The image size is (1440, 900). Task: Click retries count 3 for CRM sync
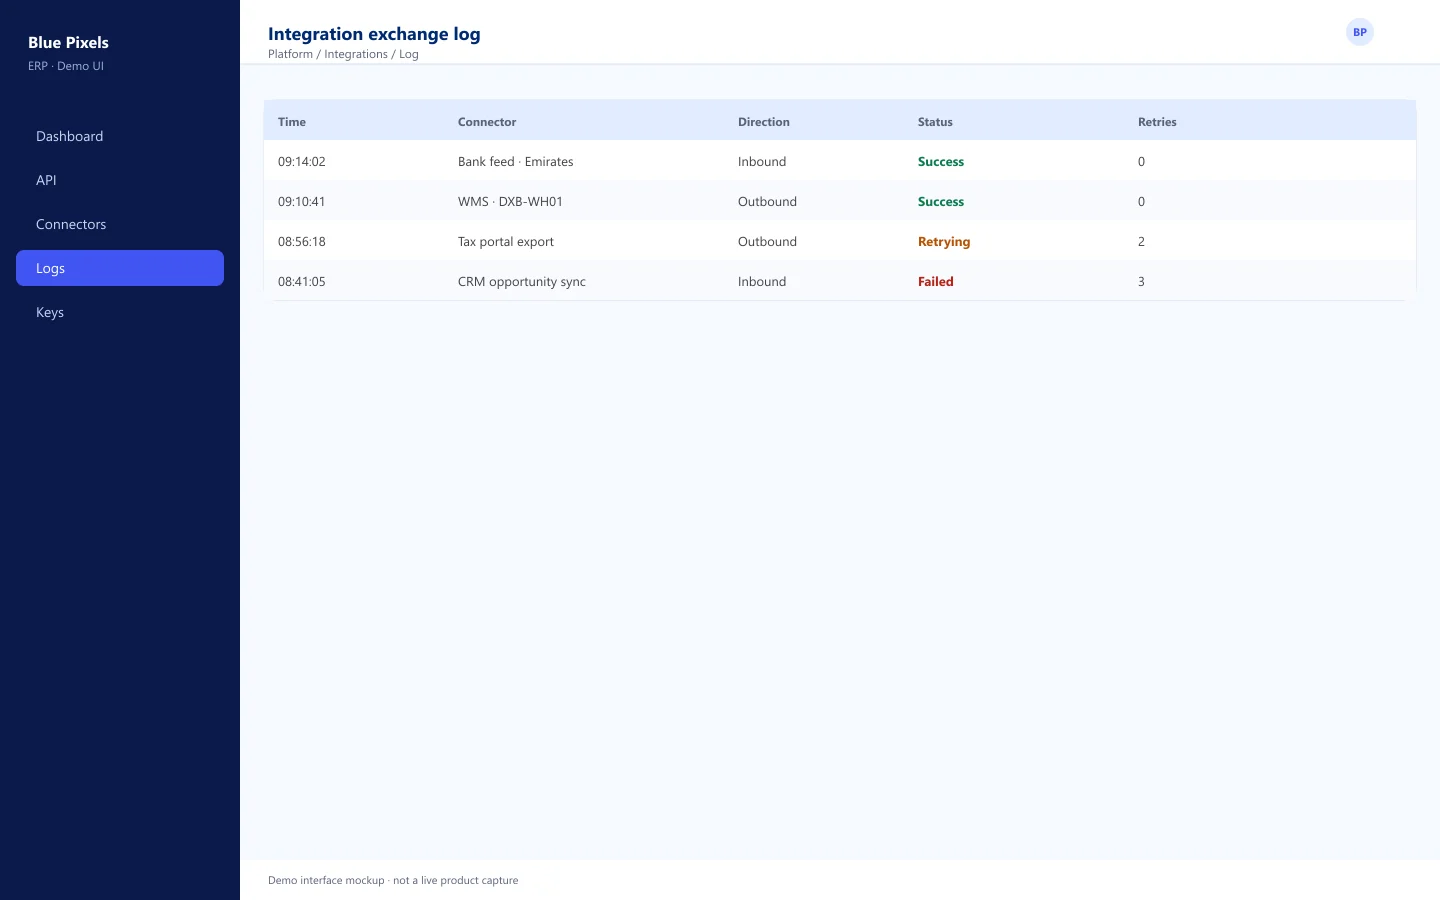1141,281
